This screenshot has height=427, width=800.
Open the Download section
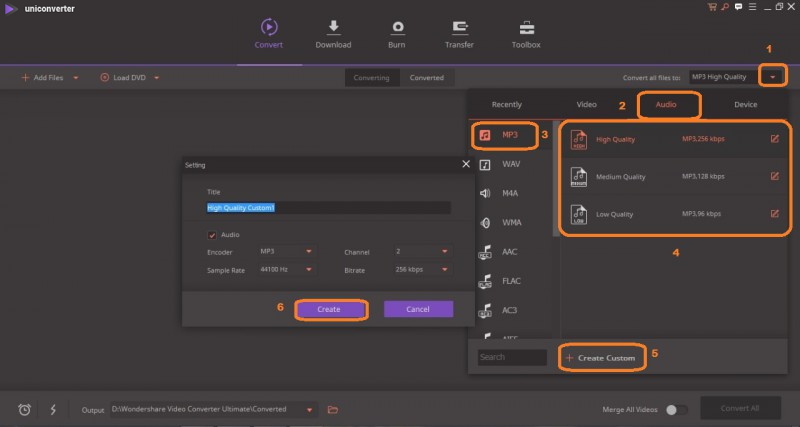pos(333,34)
